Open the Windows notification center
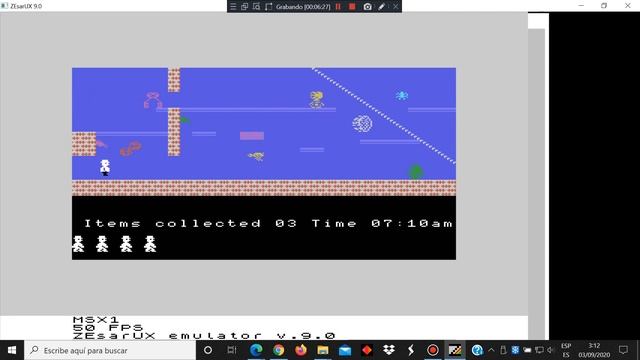Screen dimensions: 640x360 coord(623,350)
